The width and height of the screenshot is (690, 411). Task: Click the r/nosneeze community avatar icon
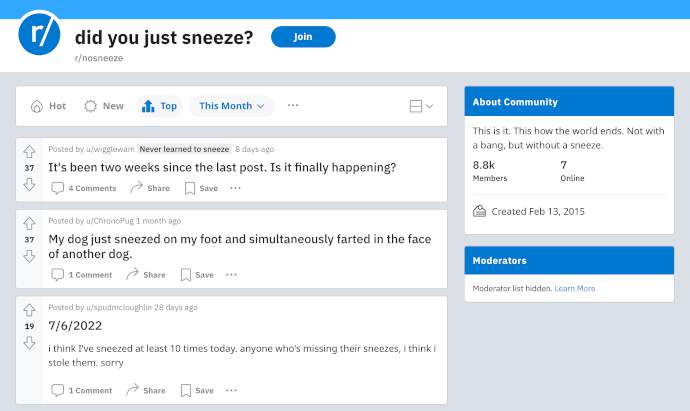pyautogui.click(x=39, y=33)
